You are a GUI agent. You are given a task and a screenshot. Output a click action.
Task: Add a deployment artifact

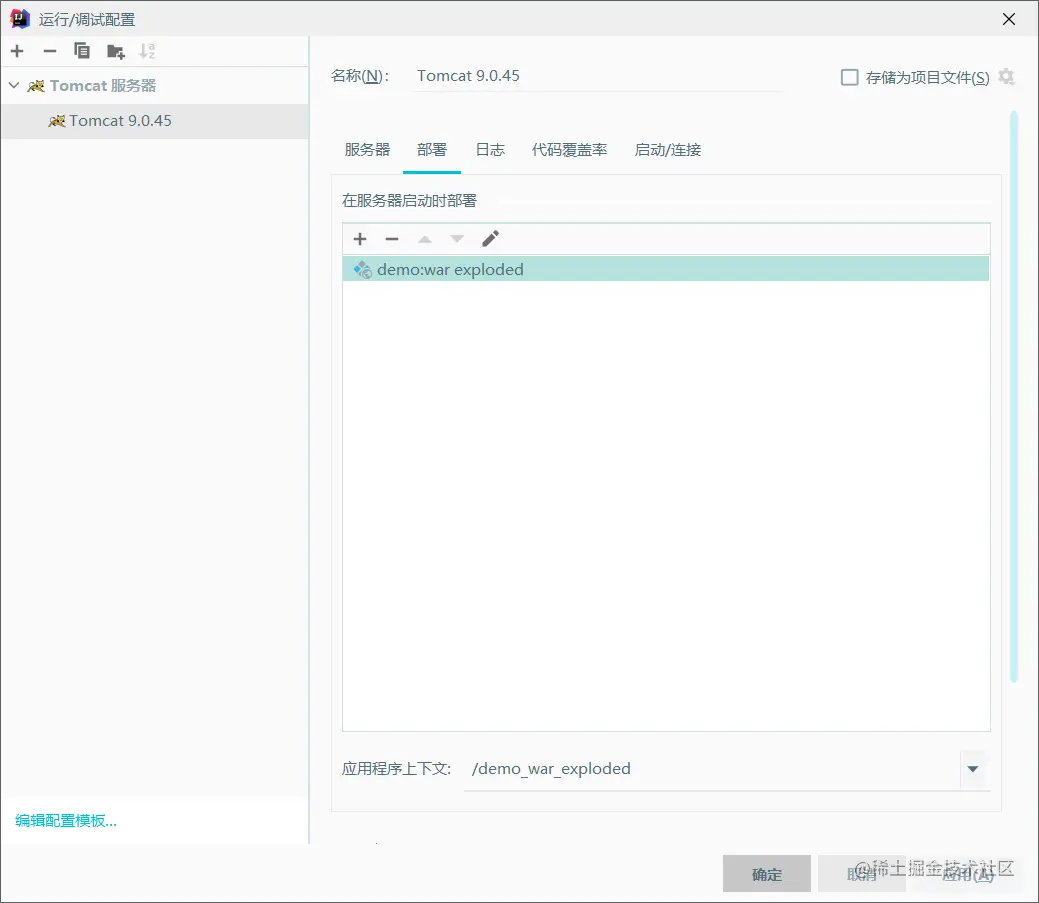[360, 239]
